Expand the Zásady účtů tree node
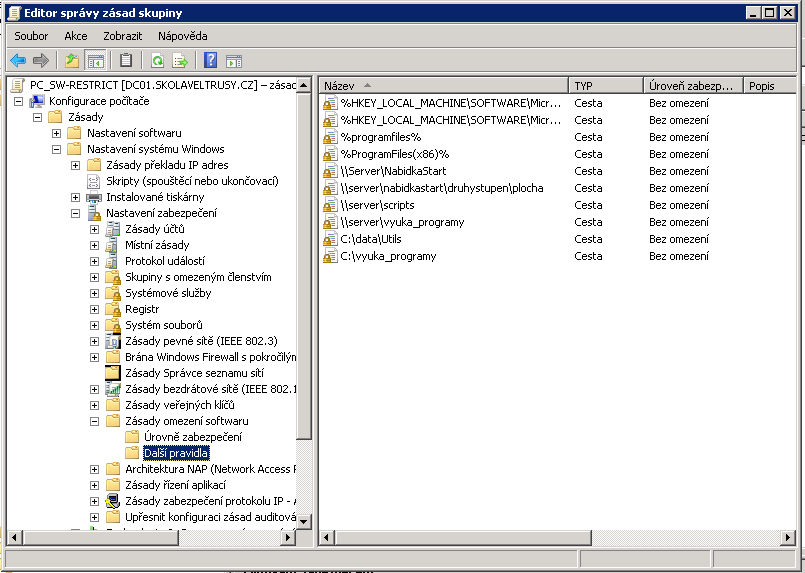 (x=95, y=229)
